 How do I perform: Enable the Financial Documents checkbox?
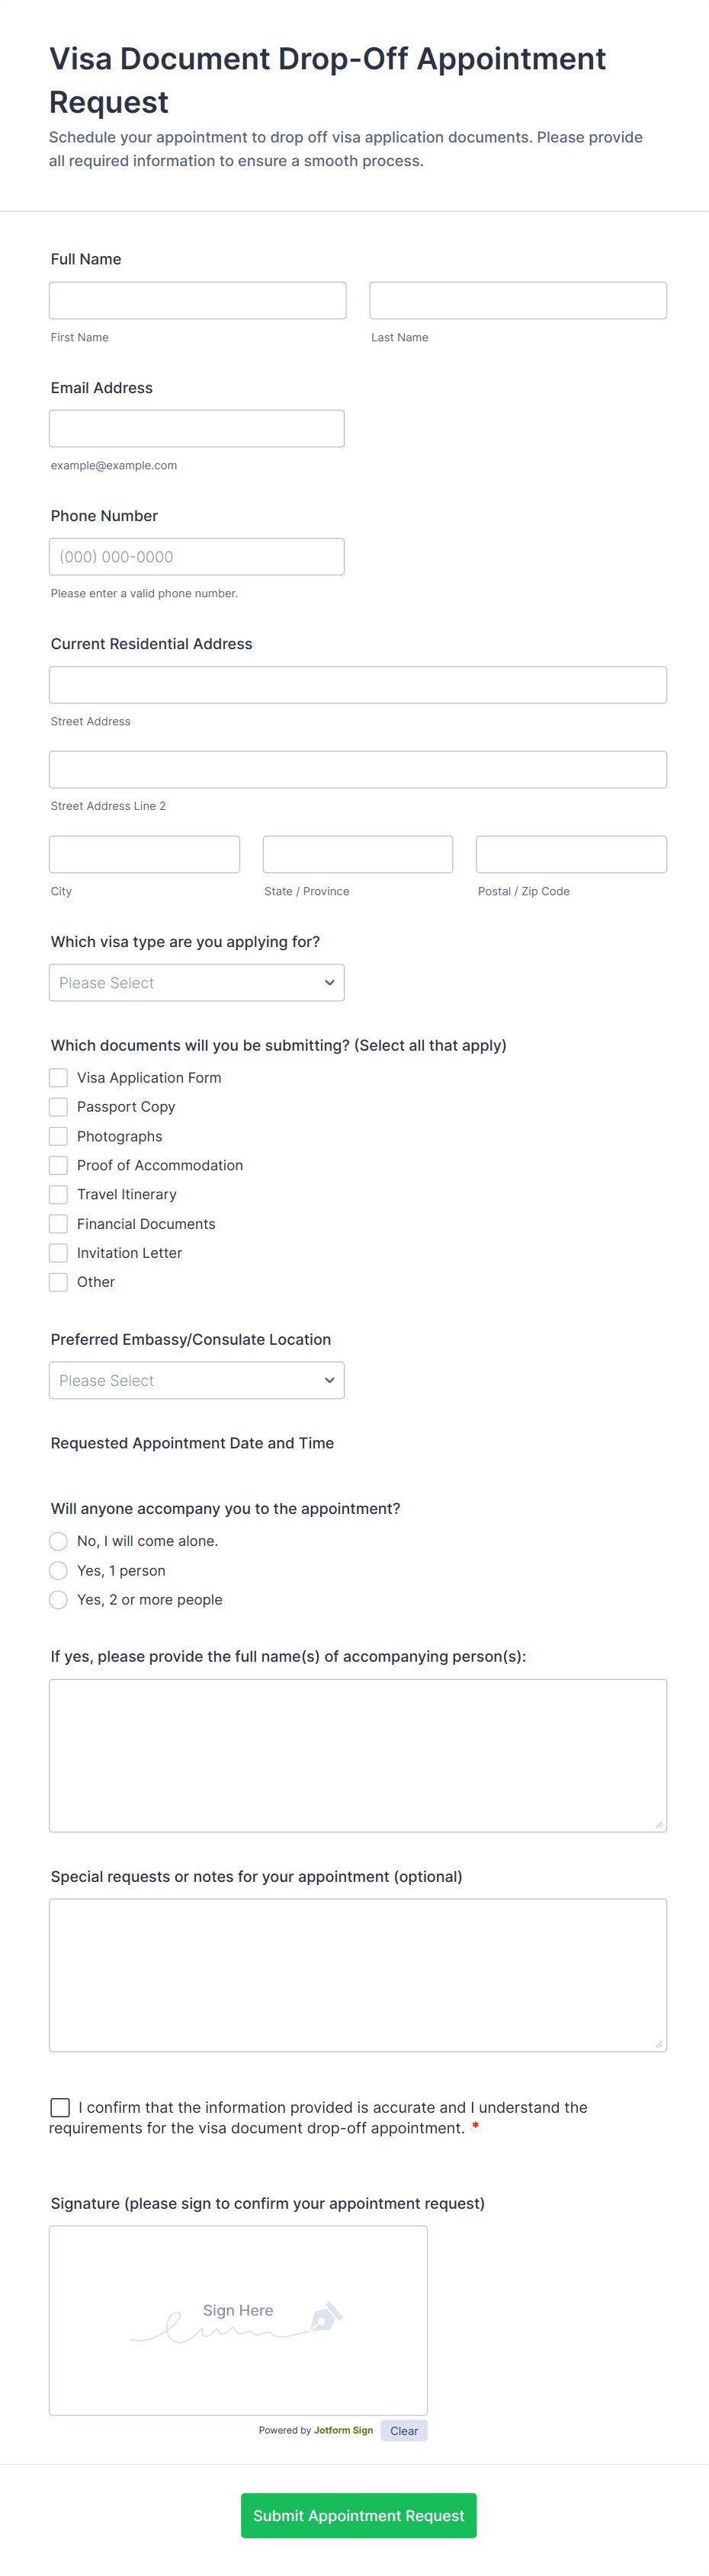coord(59,1223)
